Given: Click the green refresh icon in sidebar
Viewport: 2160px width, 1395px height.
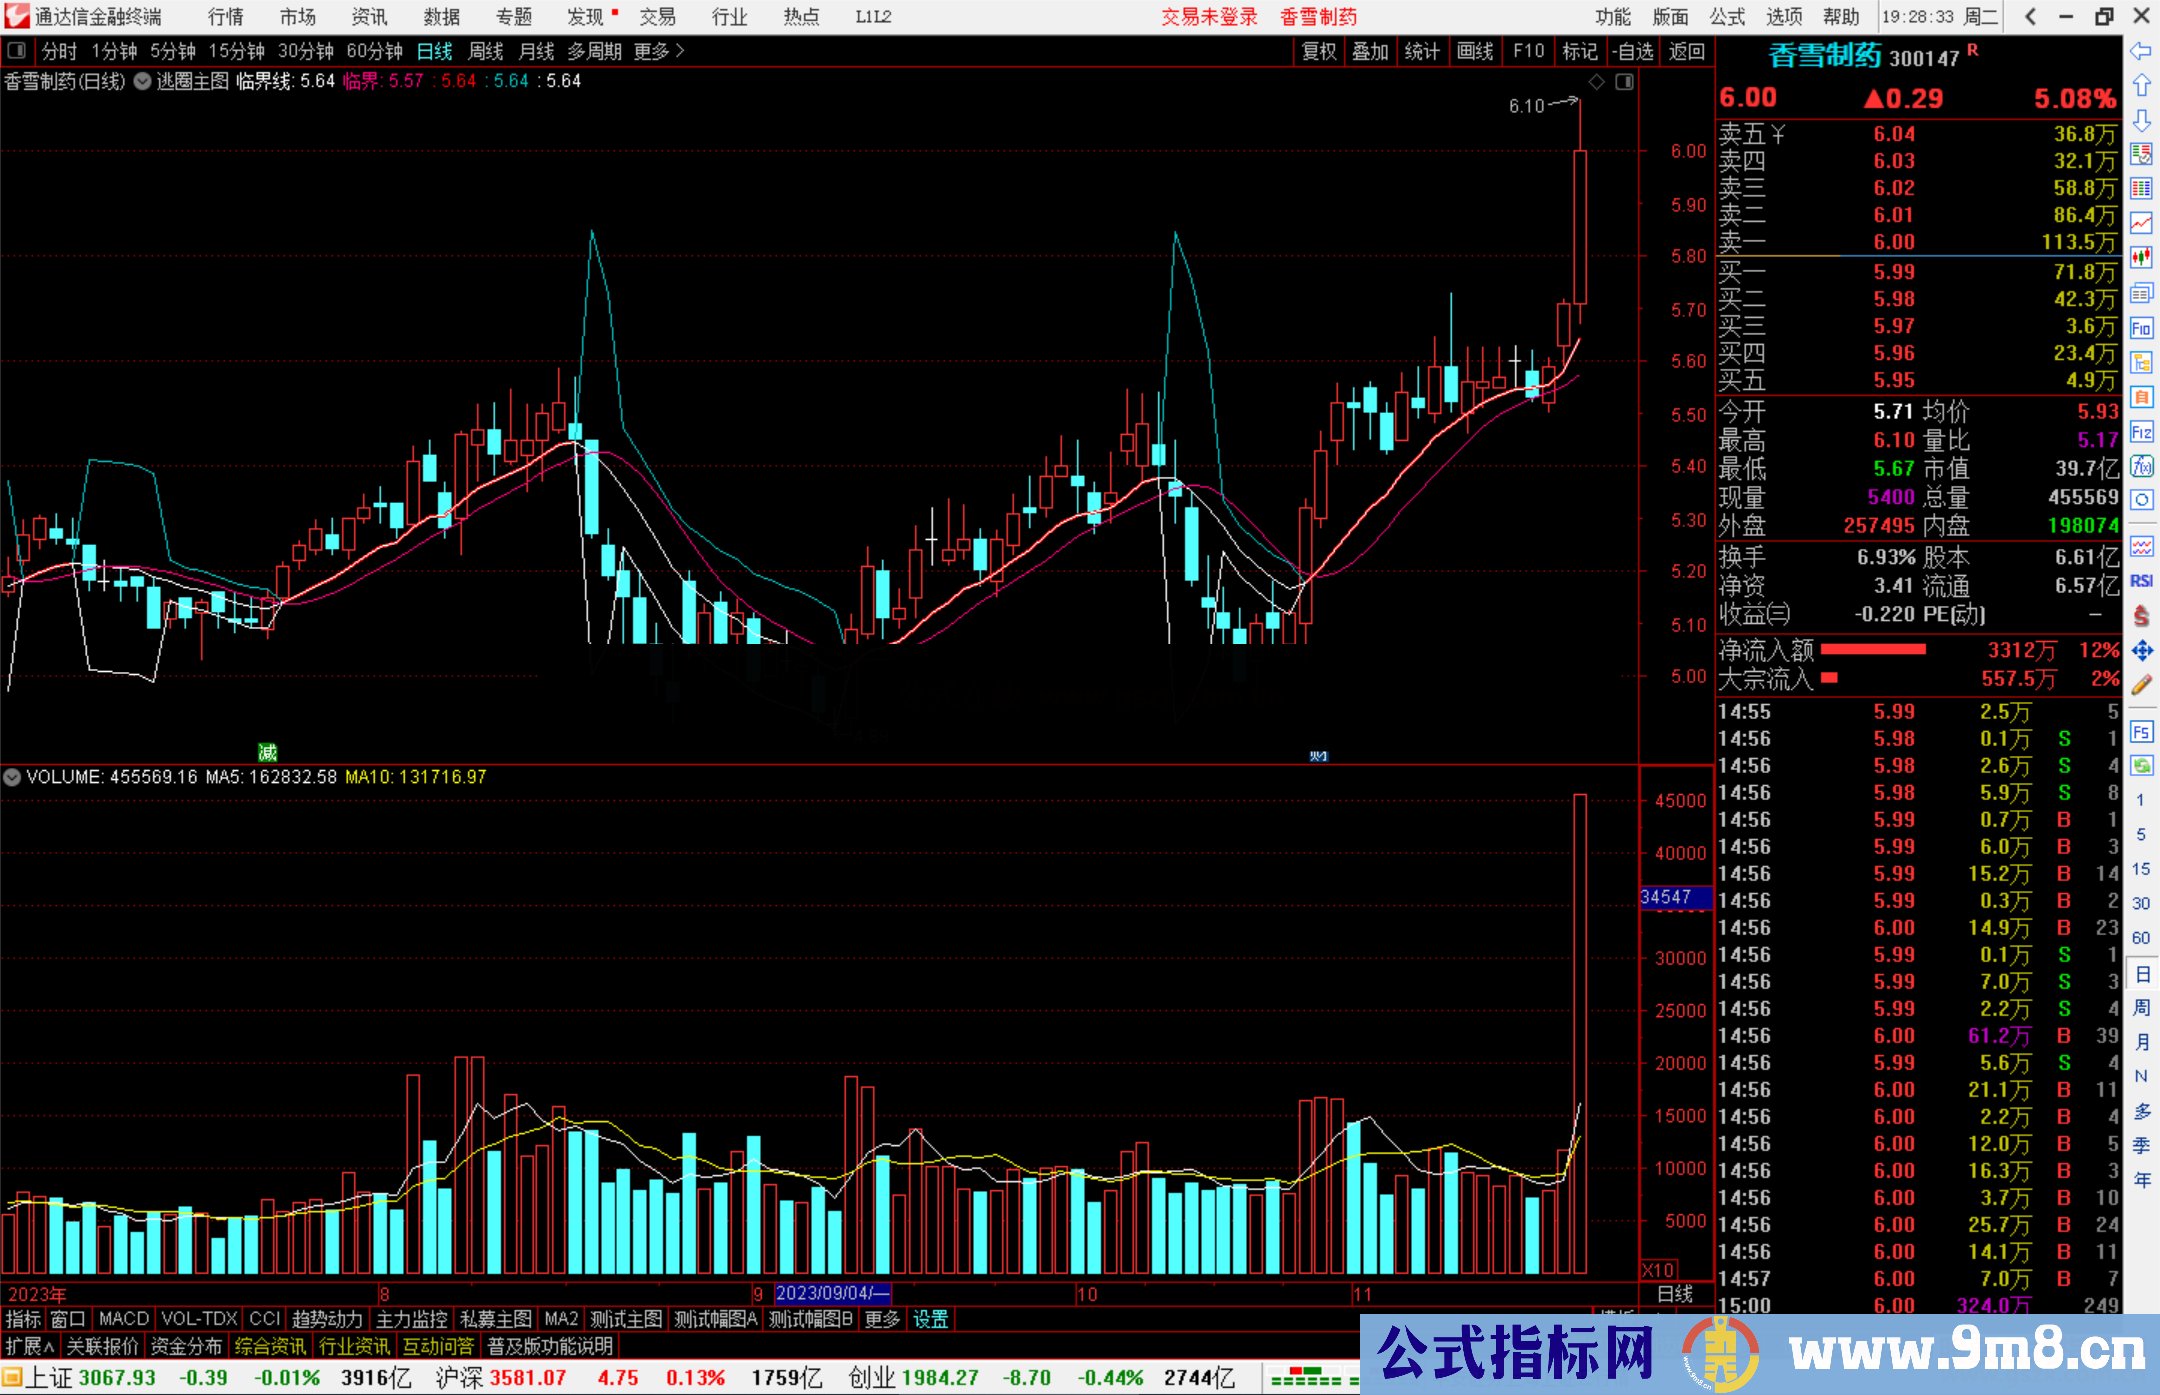Looking at the screenshot, I should pos(2141,766).
